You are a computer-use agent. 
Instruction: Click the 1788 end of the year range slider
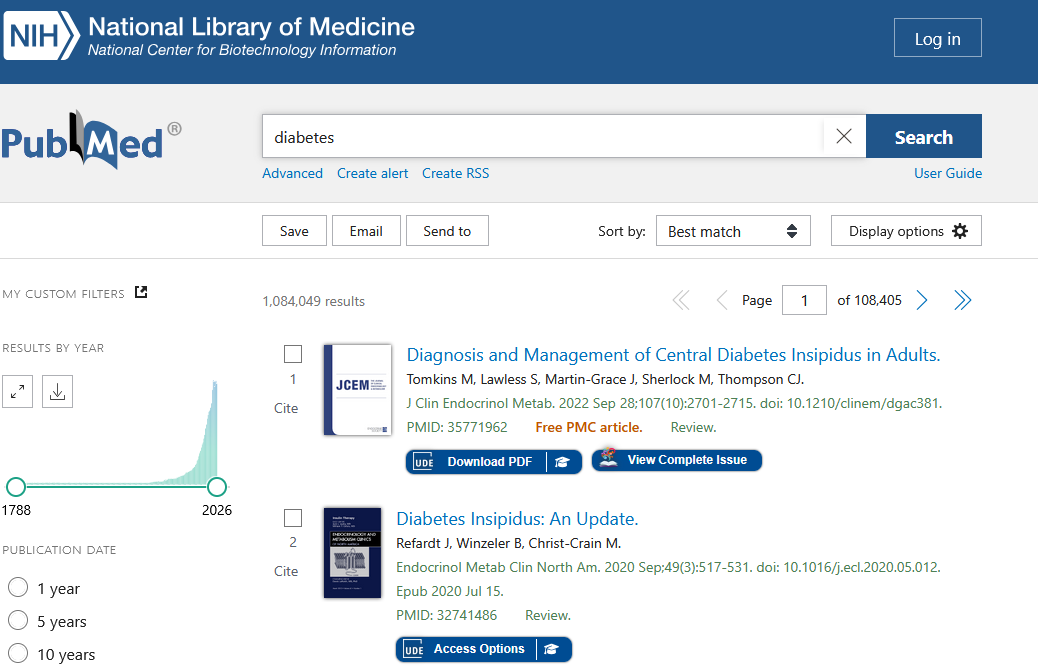16,487
